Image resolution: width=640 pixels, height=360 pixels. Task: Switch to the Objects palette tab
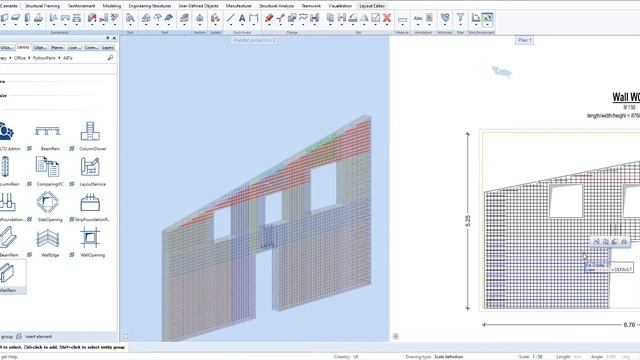[x=40, y=47]
